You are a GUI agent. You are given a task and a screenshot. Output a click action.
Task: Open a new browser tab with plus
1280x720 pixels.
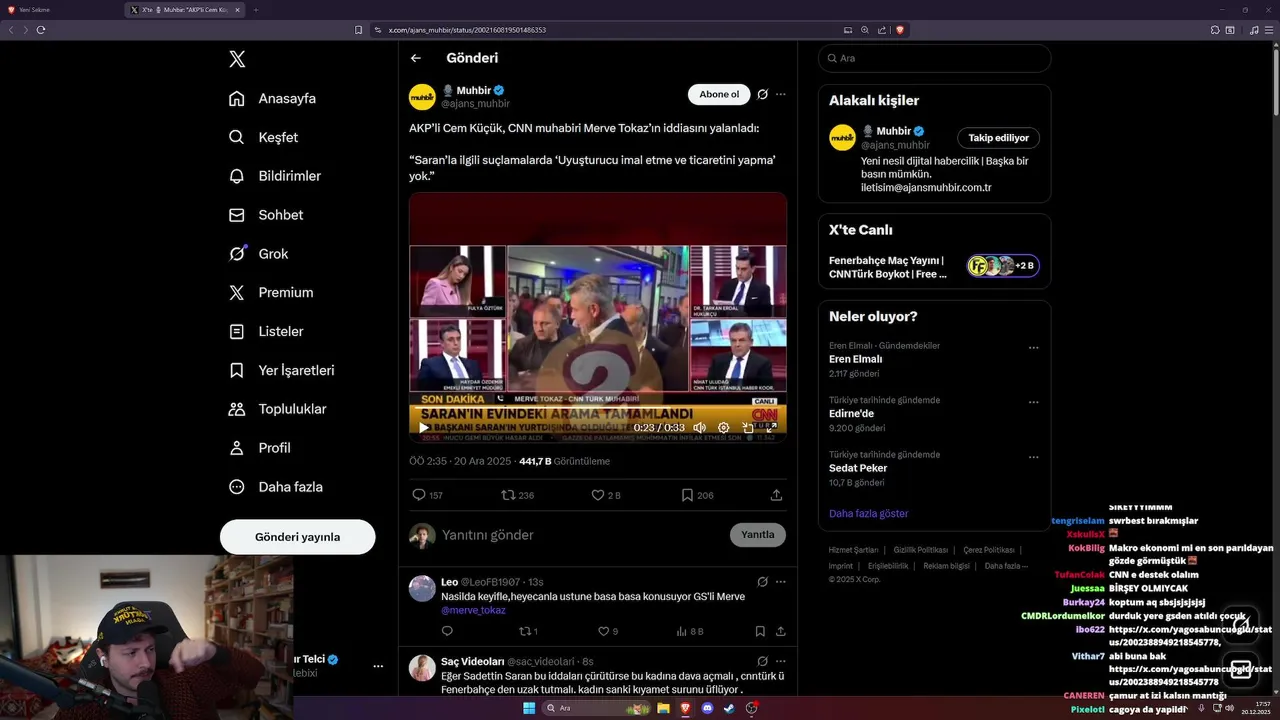tap(256, 9)
